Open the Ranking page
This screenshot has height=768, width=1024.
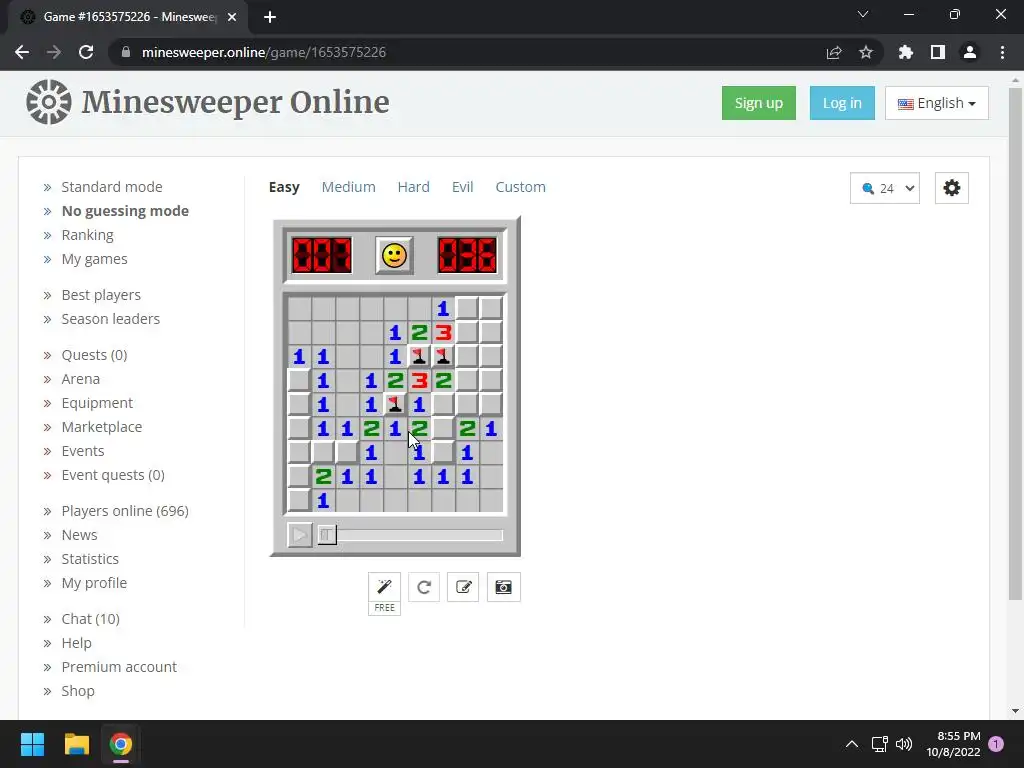click(x=88, y=235)
